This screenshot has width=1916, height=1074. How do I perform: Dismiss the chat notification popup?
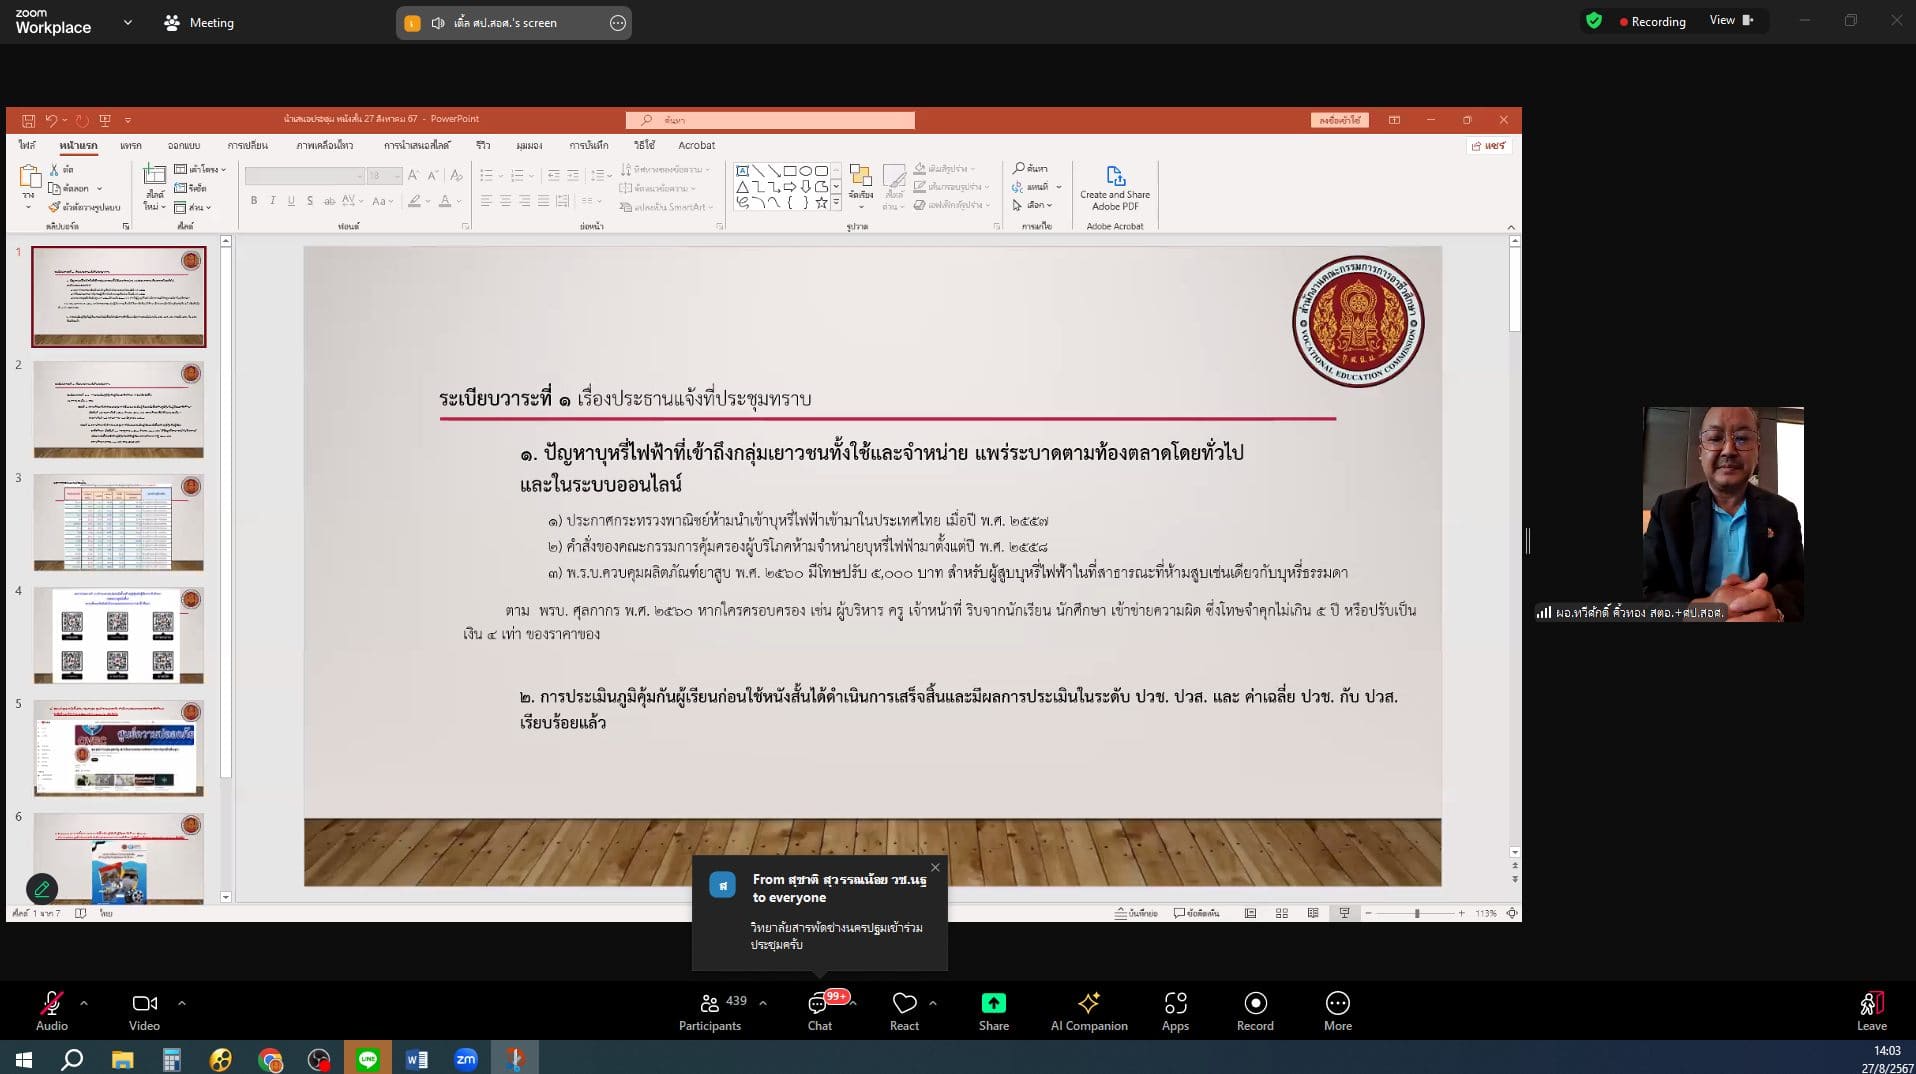[x=935, y=867]
